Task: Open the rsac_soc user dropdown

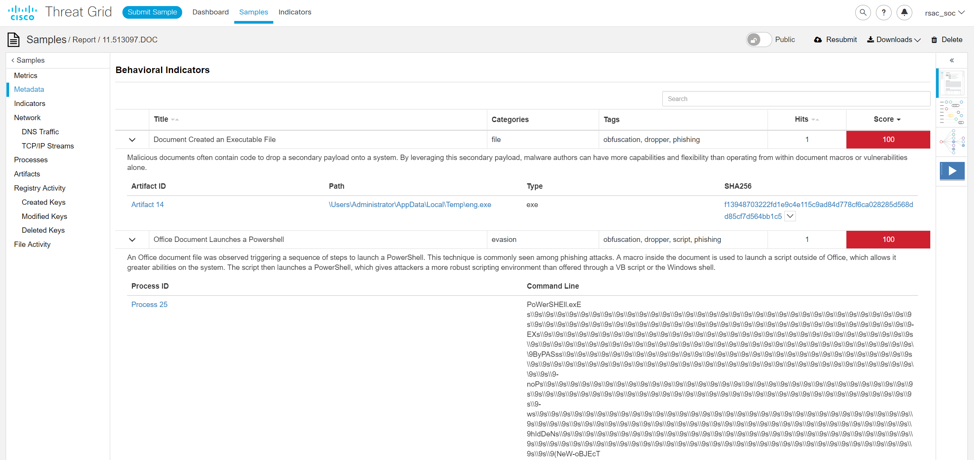Action: tap(944, 13)
